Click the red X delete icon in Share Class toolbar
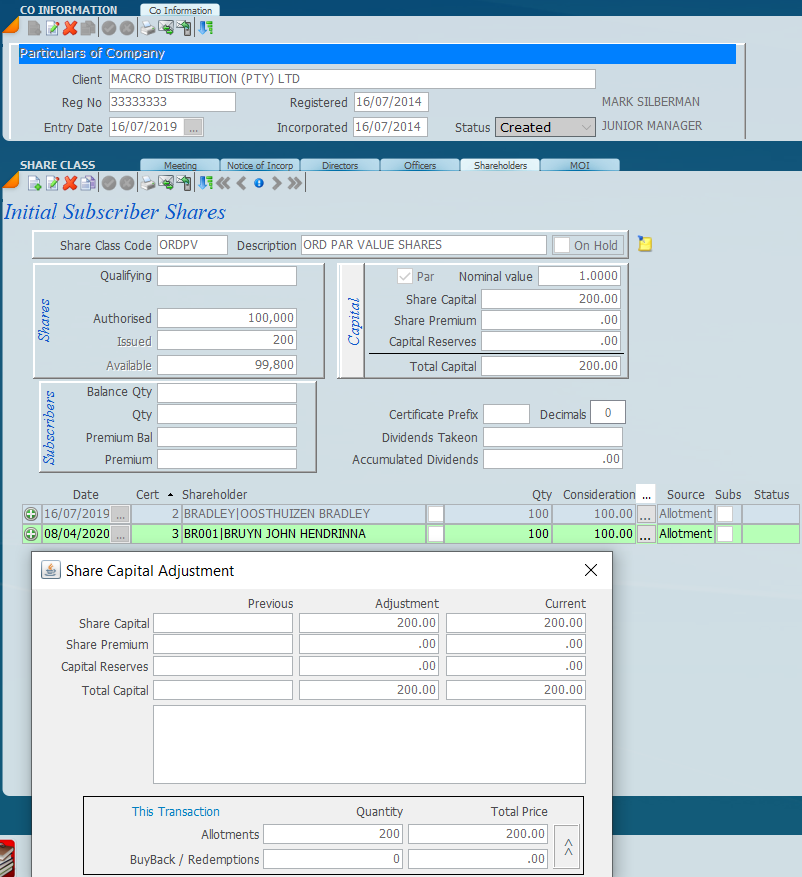This screenshot has width=802, height=877. click(x=70, y=183)
